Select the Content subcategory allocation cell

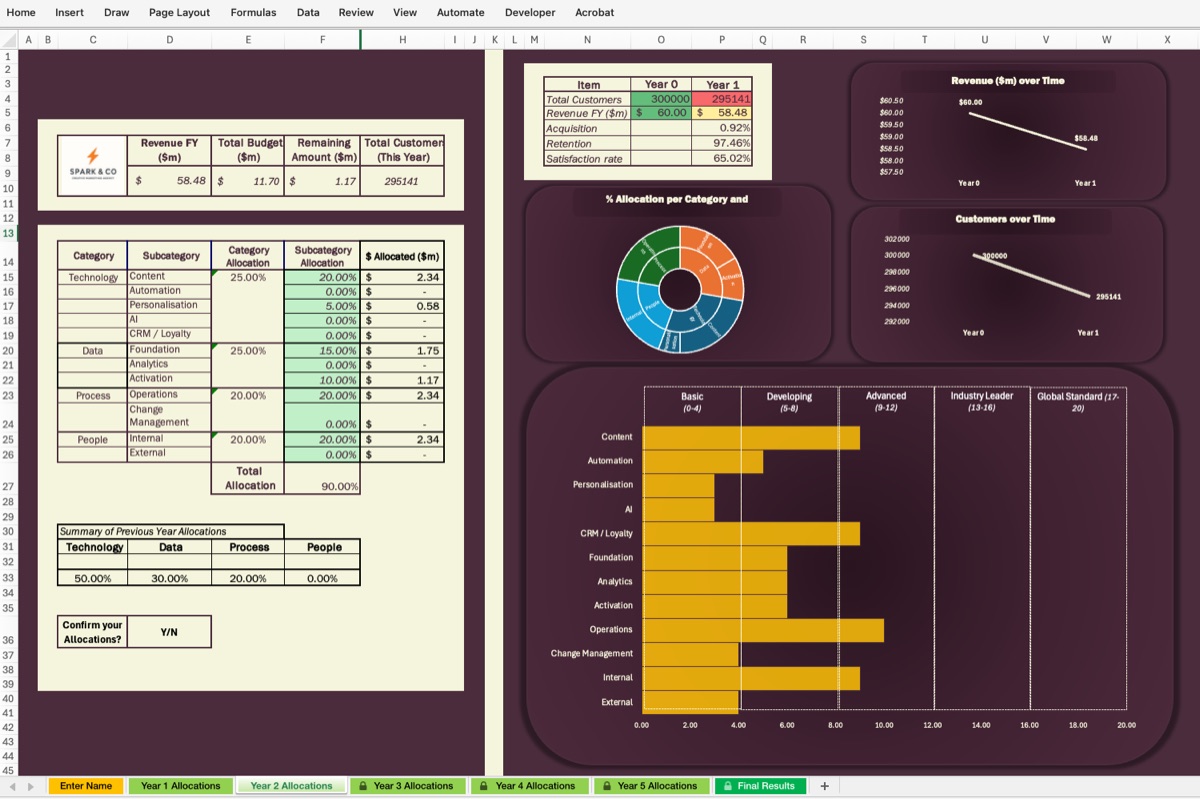tap(322, 277)
